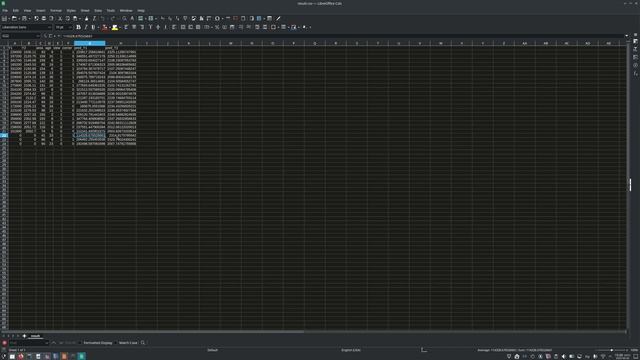This screenshot has width=640, height=360.
Task: Click the Find Previous arrow button
Action: coord(54,343)
